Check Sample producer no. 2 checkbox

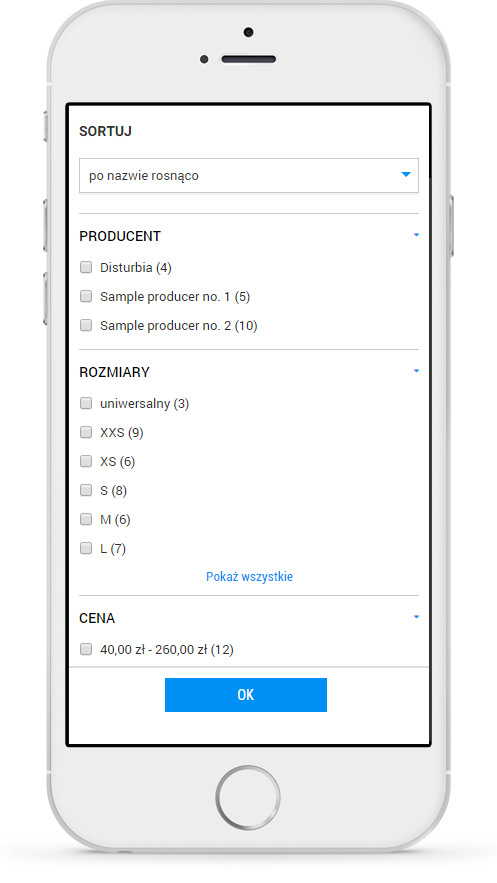pos(86,325)
